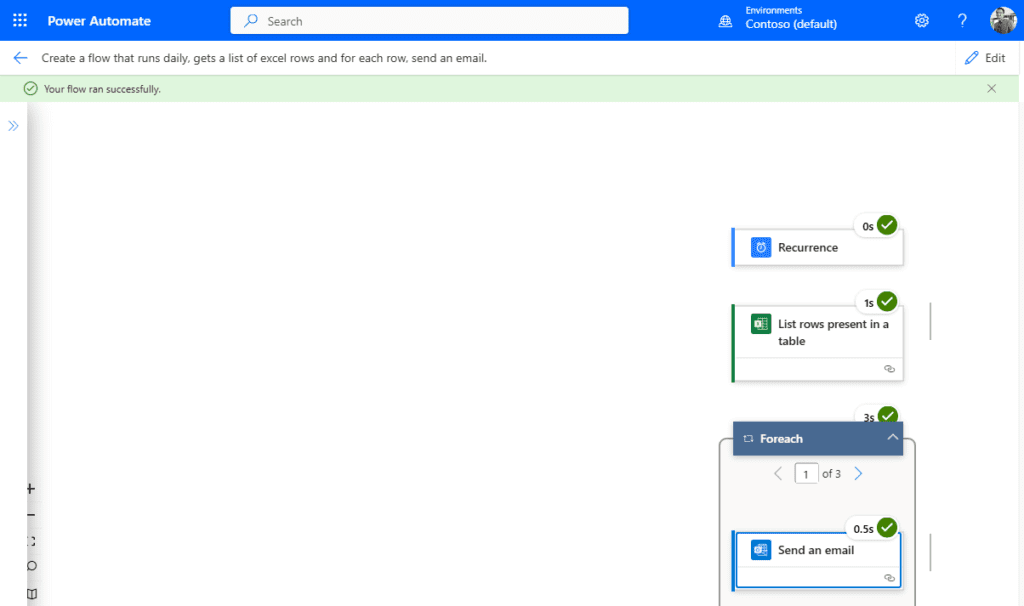Open the Environments picker showing Contoso

pos(790,21)
